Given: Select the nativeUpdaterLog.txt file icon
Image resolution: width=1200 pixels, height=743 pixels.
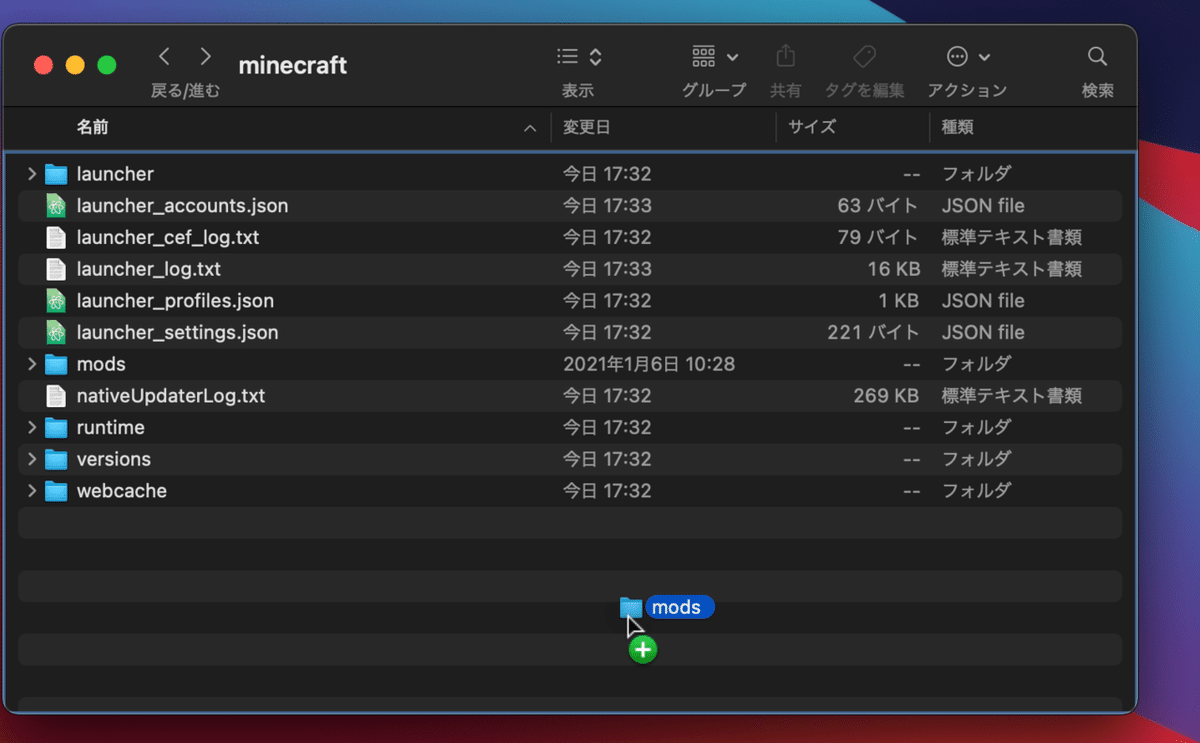Looking at the screenshot, I should tap(56, 396).
